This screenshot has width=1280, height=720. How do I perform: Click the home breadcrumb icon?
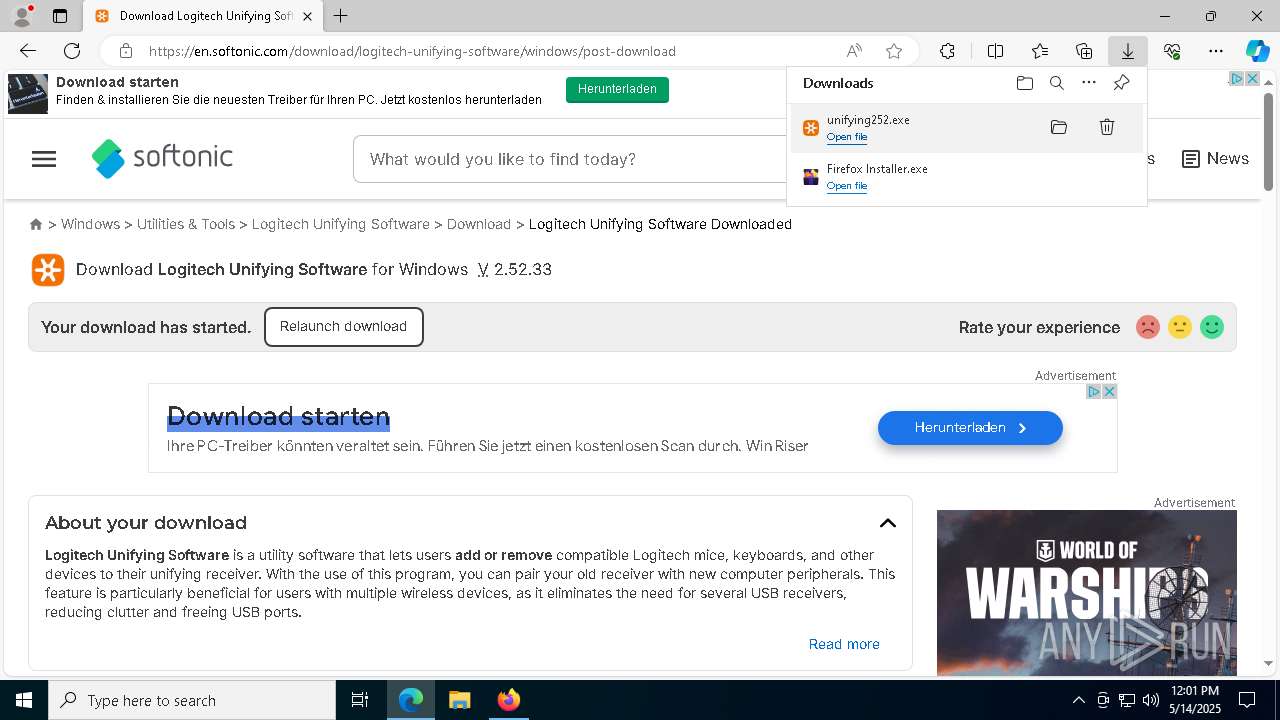[36, 224]
